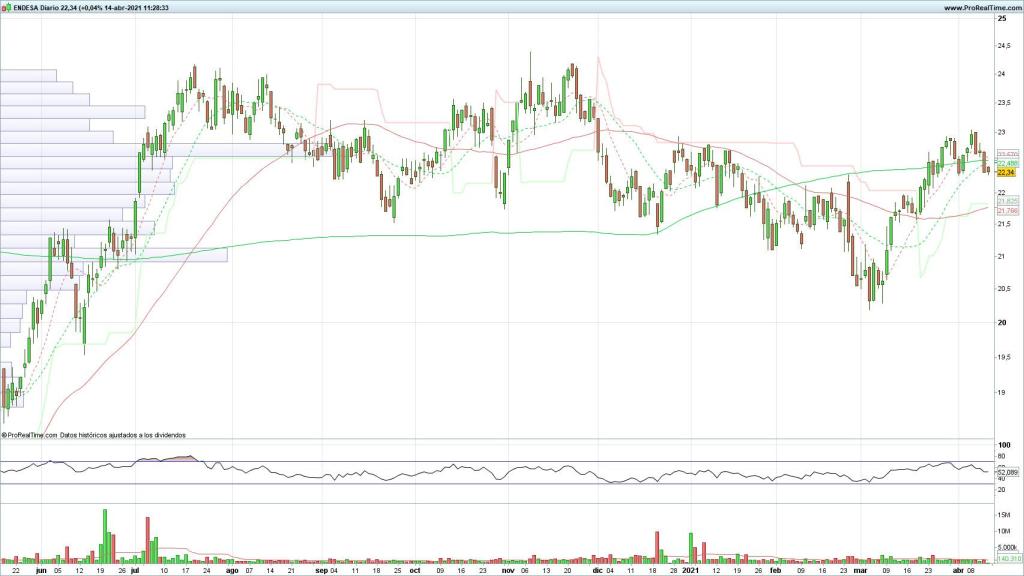Click the 21,825 green indicator price tag
This screenshot has height=576, width=1024.
(1007, 201)
